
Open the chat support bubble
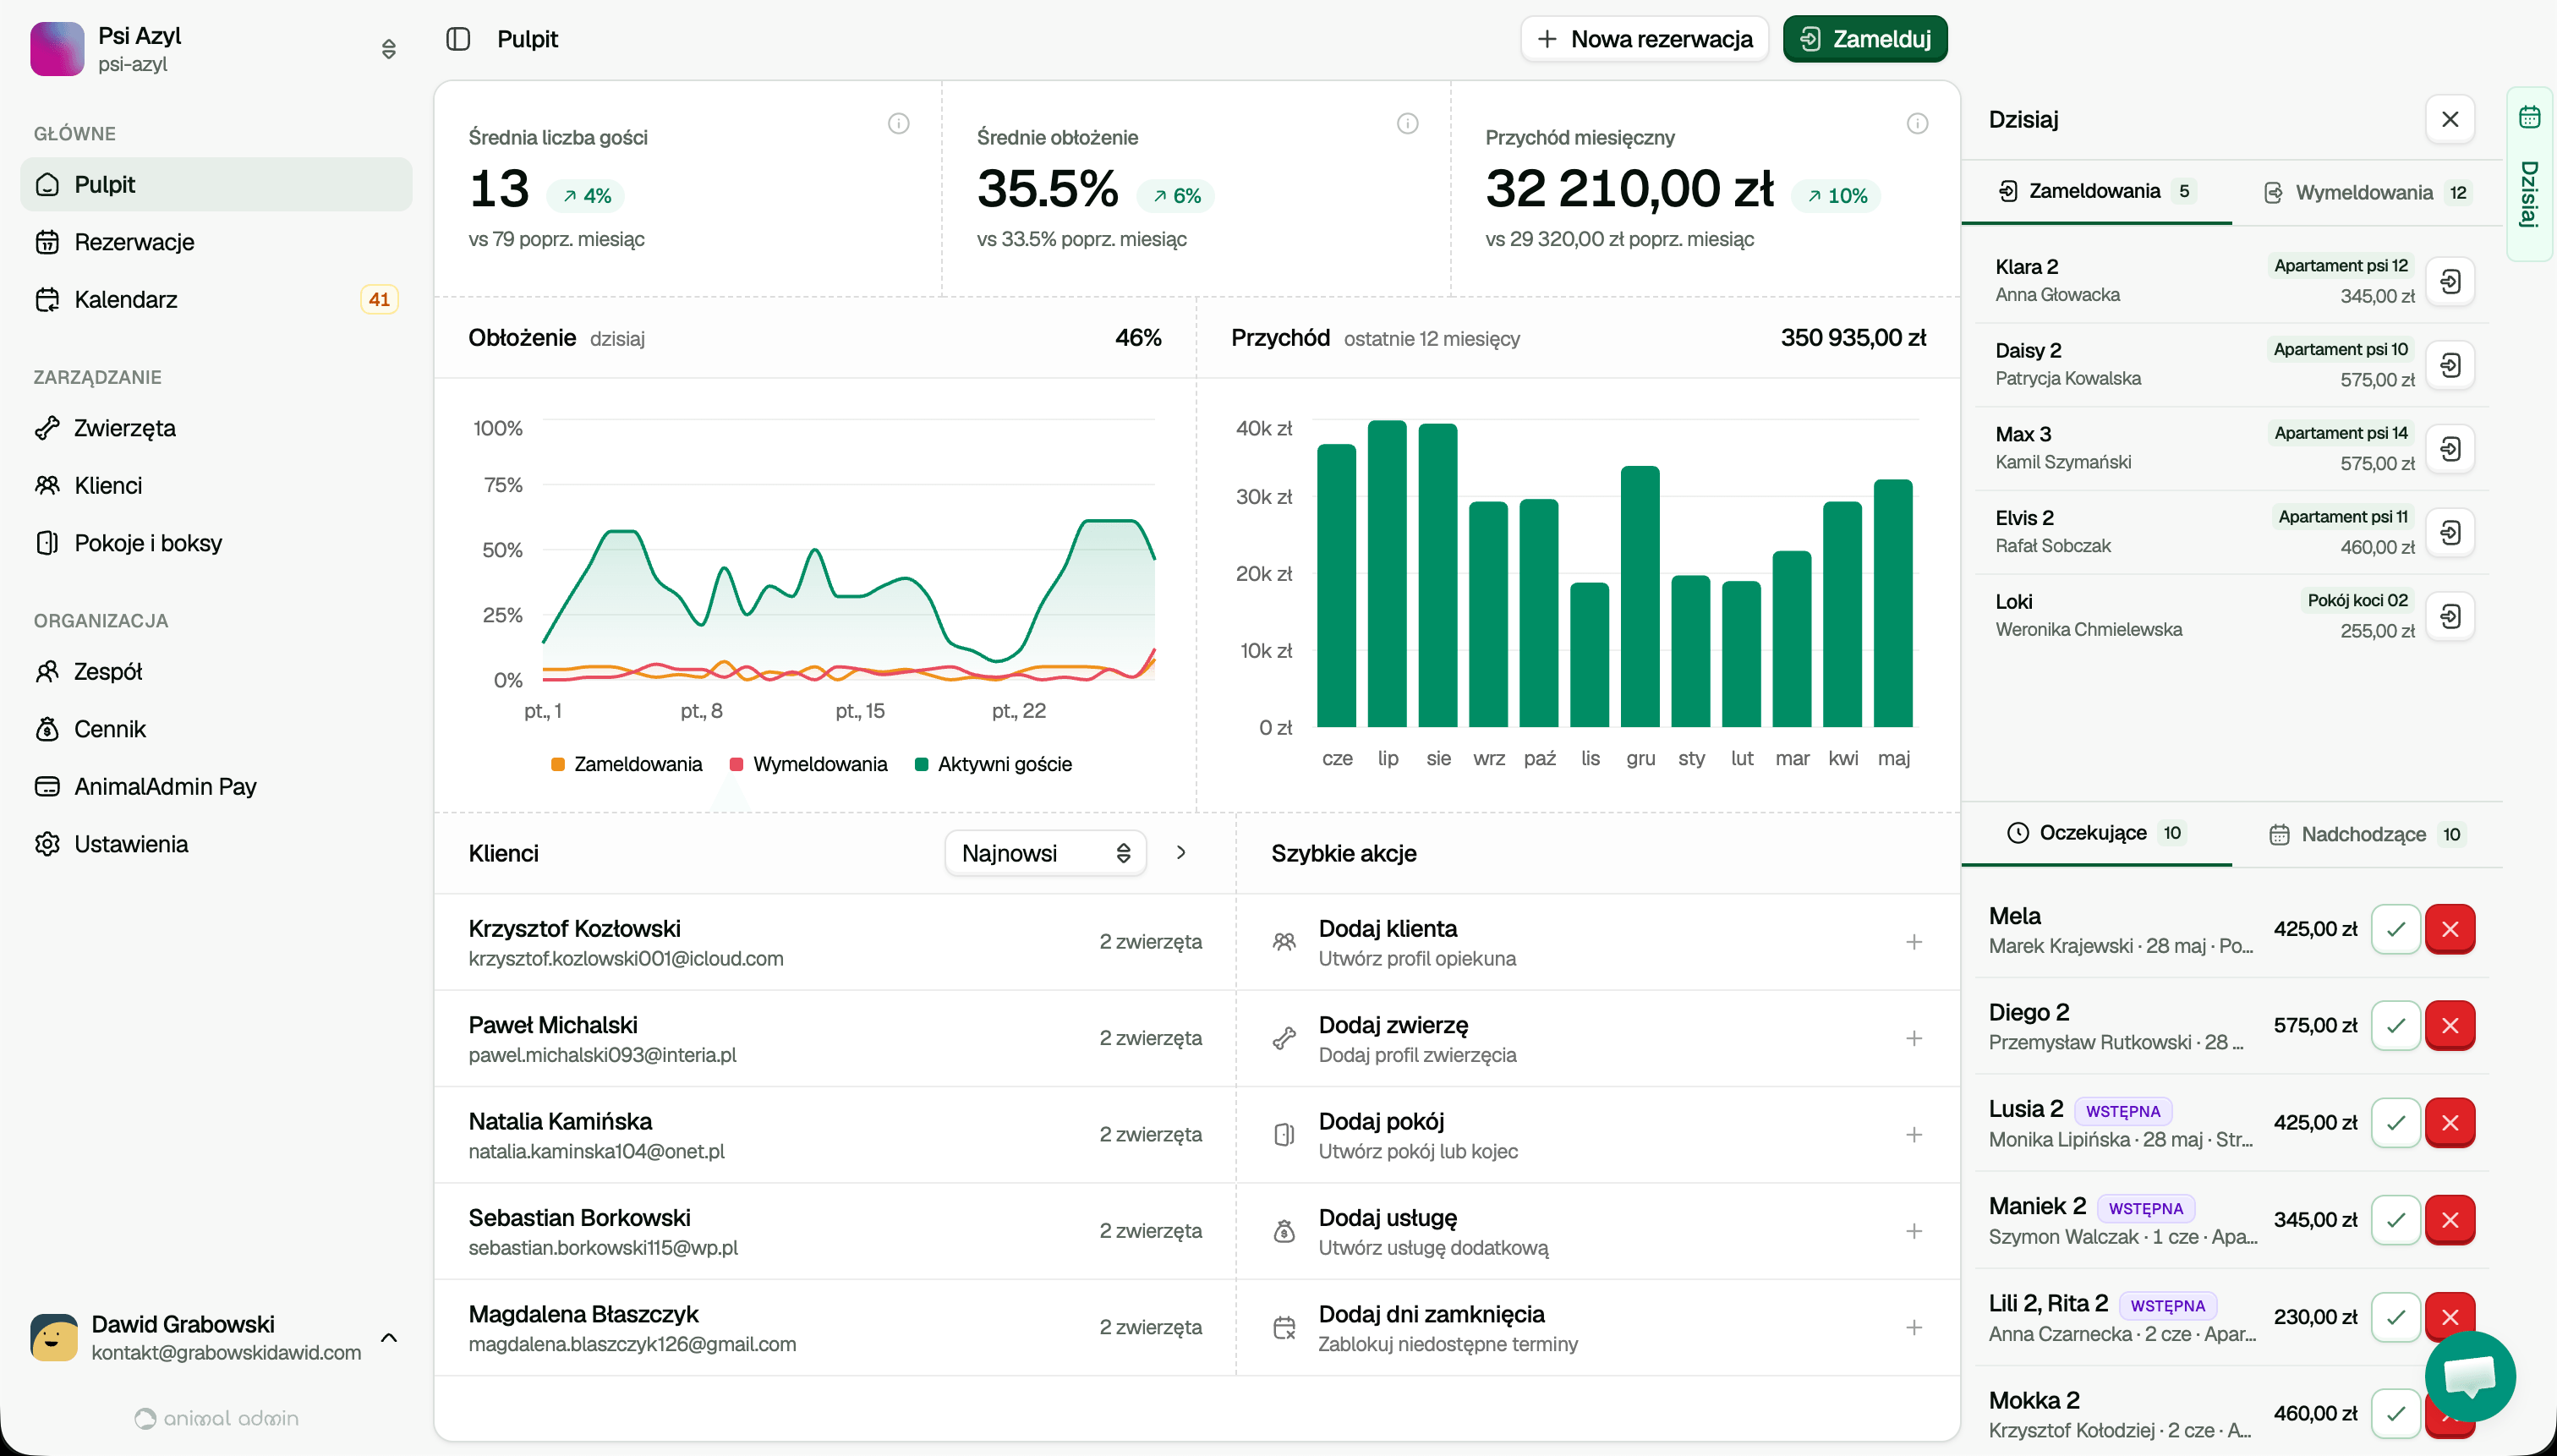2469,1376
